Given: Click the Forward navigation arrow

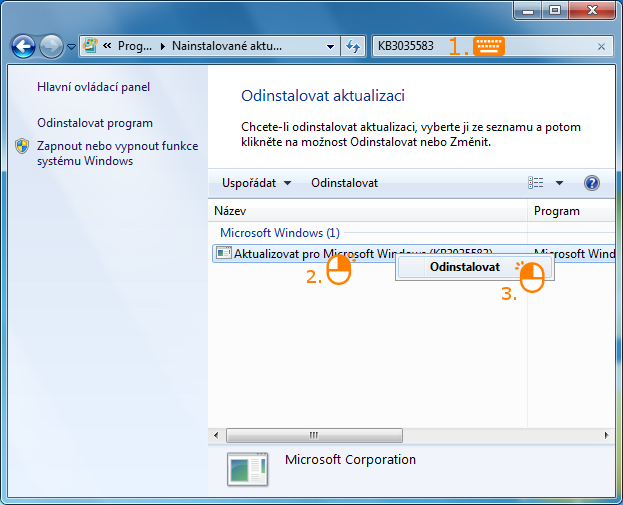Looking at the screenshot, I should click(51, 46).
